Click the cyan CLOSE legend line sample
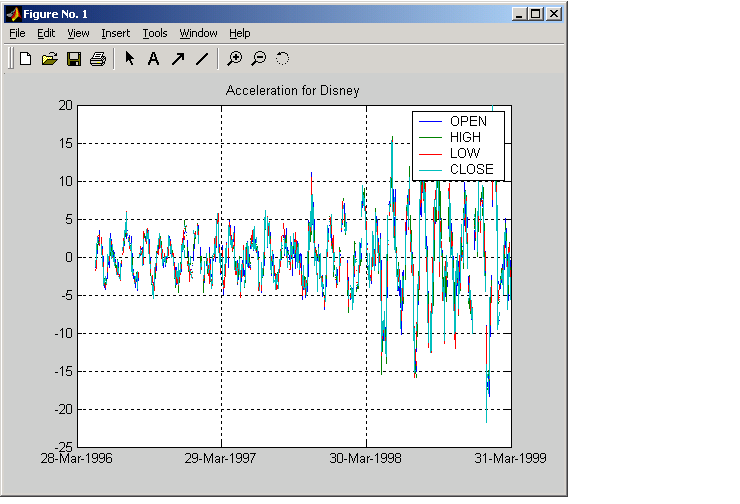This screenshot has width=740, height=504. 430,170
